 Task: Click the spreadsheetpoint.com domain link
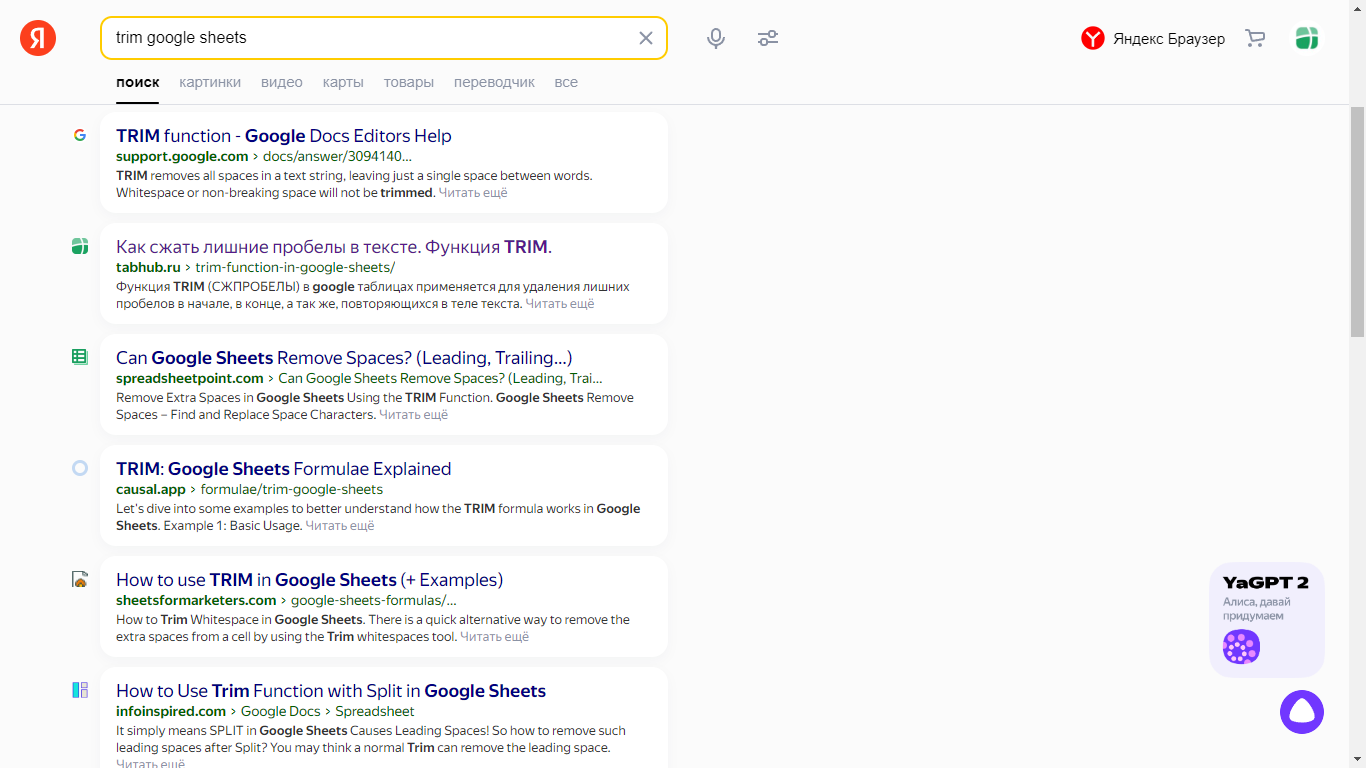(190, 378)
